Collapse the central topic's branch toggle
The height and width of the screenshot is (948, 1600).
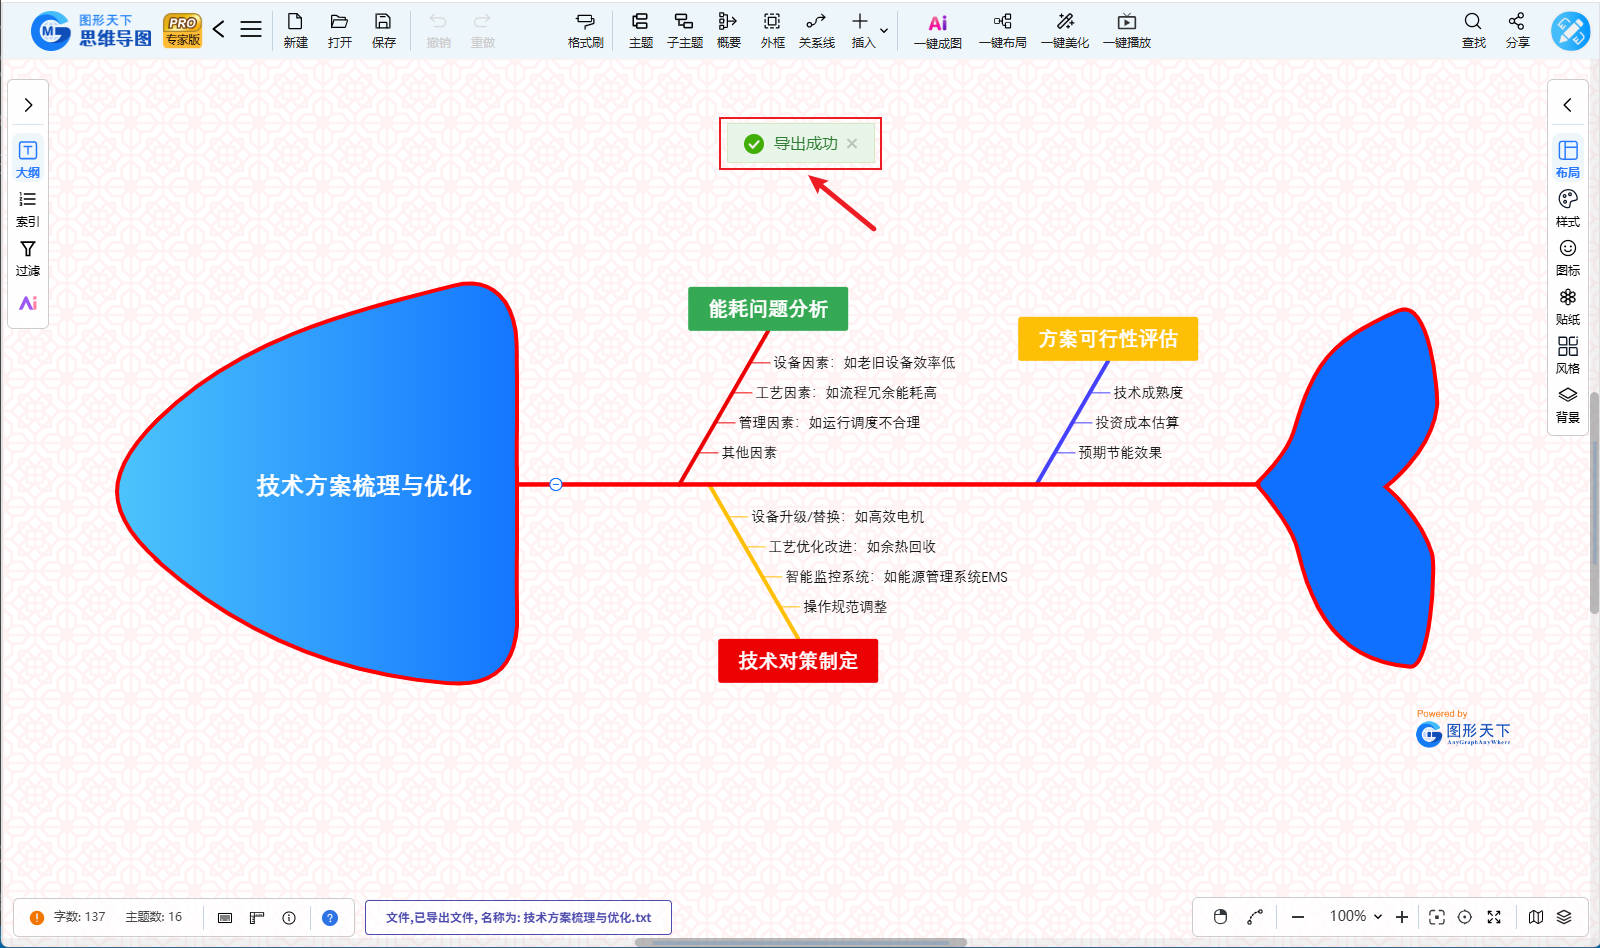(556, 484)
